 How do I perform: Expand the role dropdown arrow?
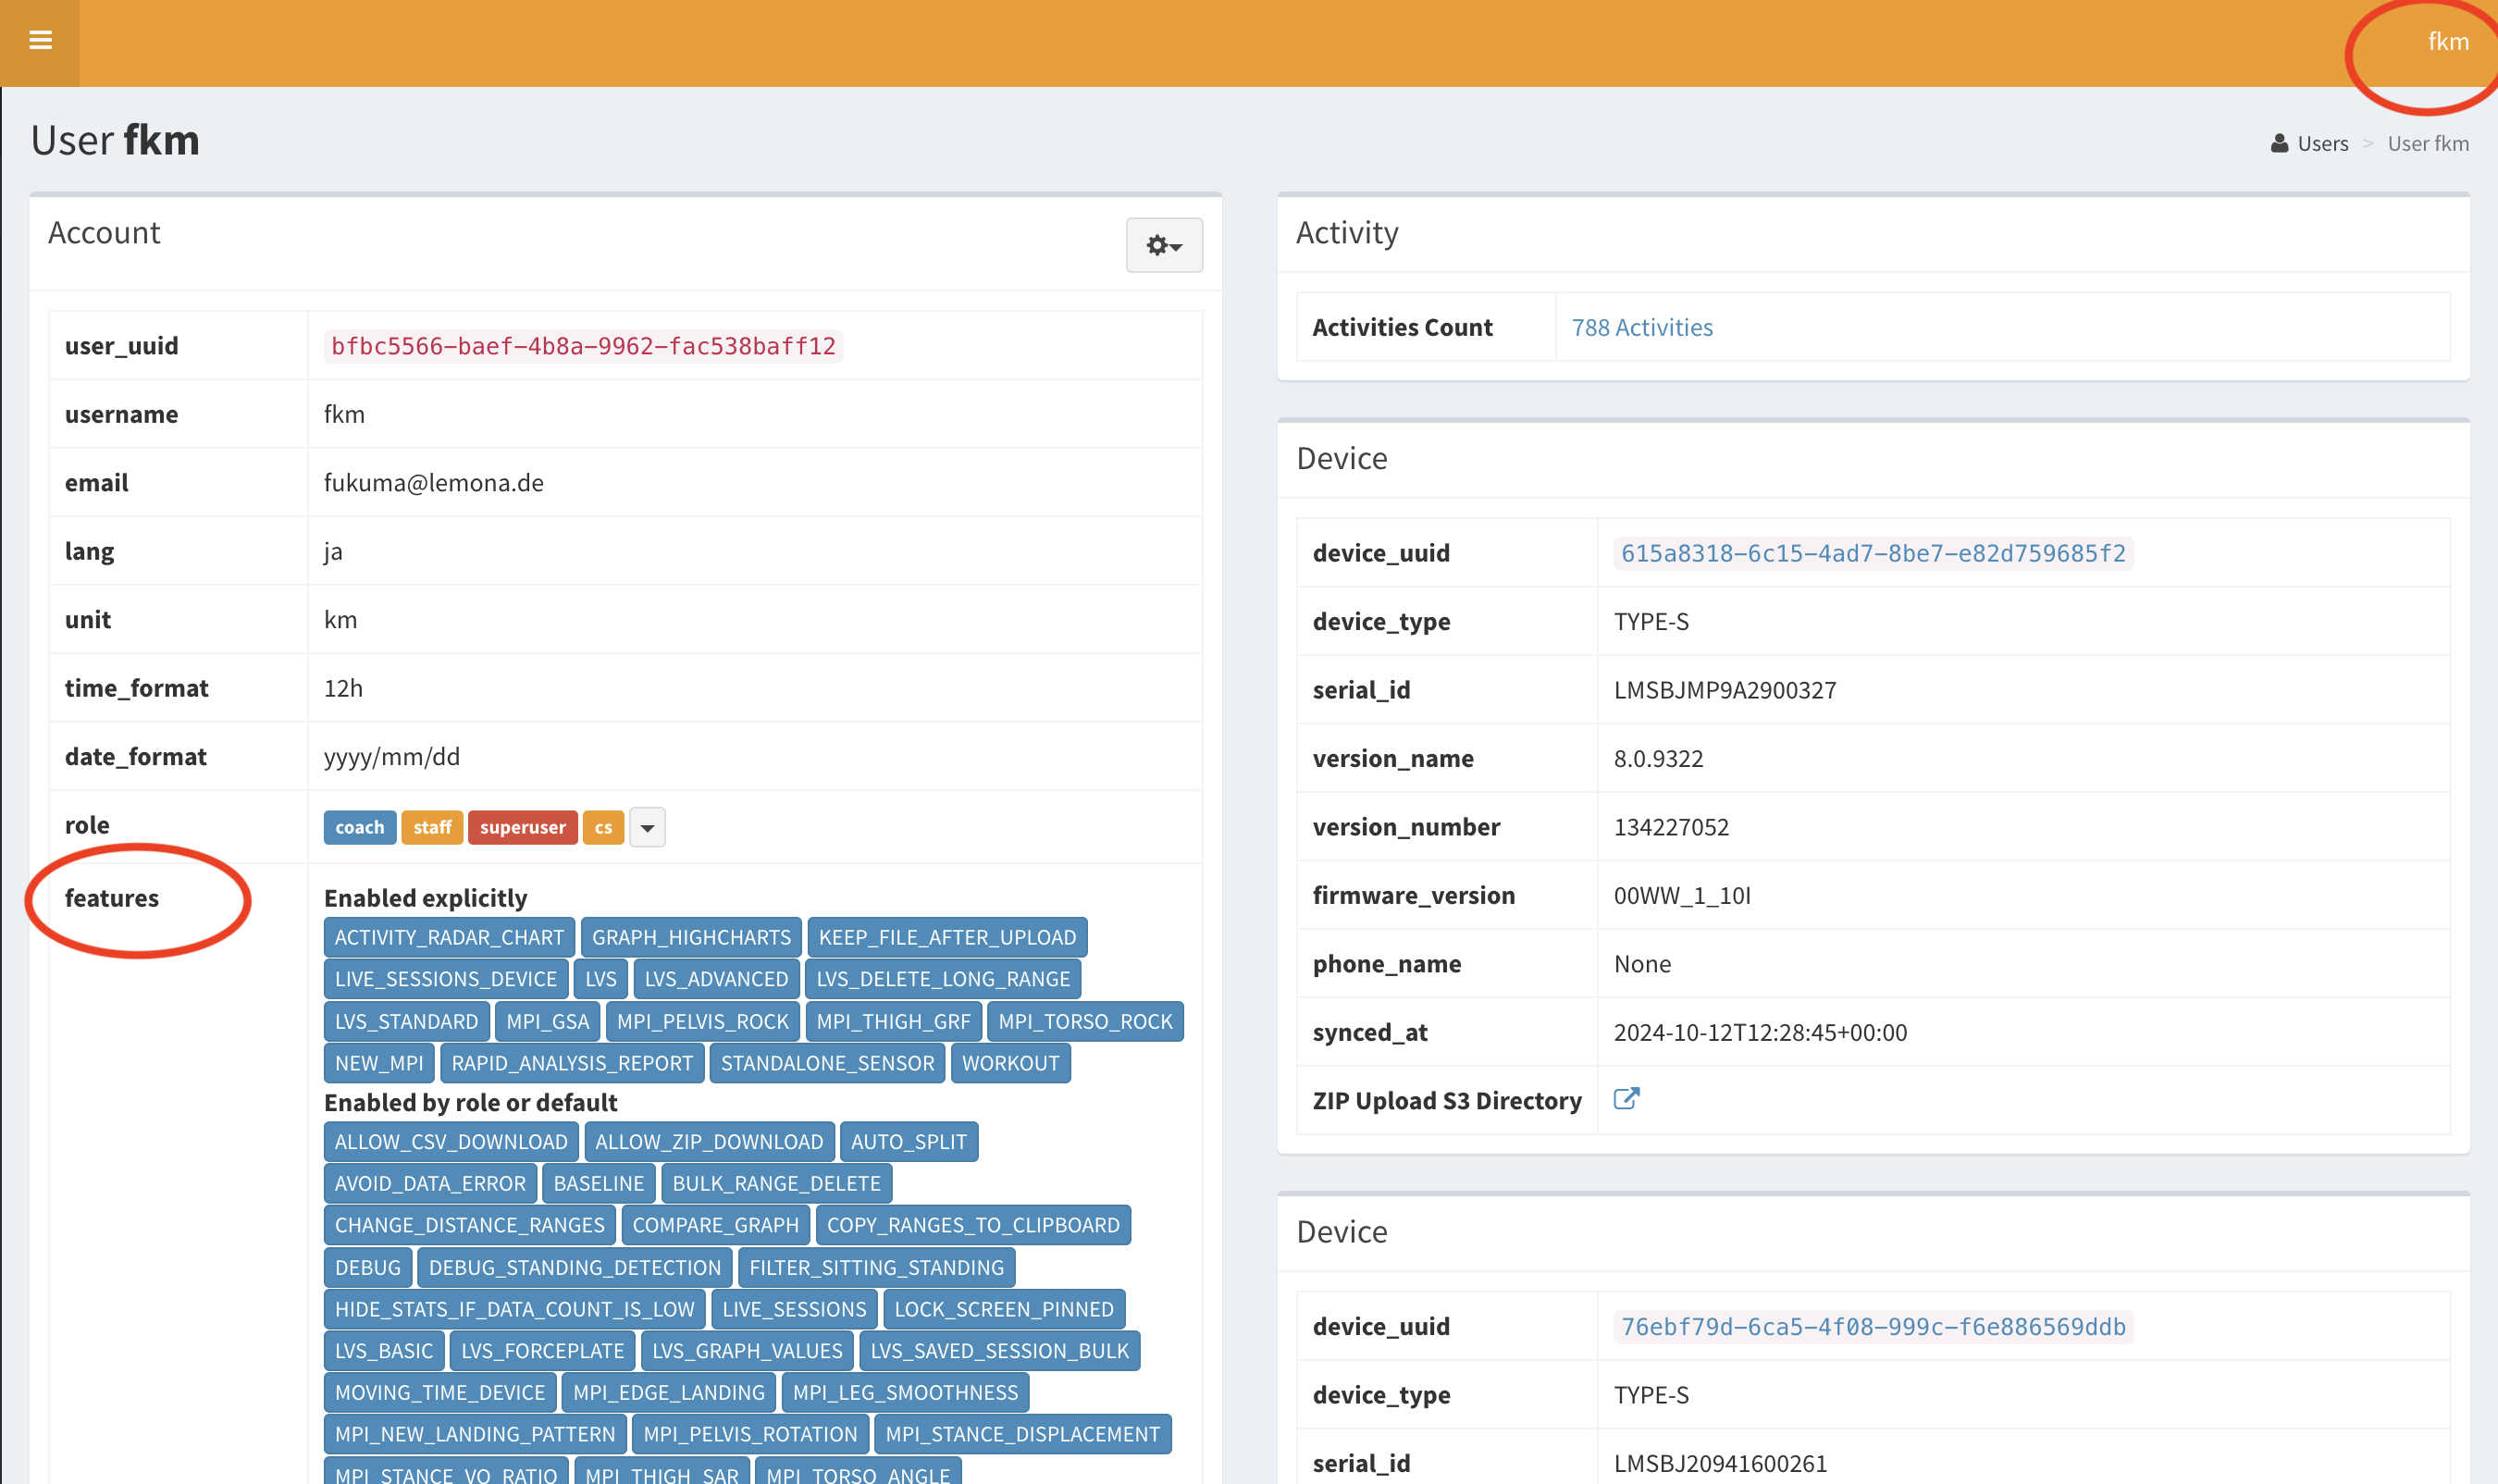(x=647, y=828)
